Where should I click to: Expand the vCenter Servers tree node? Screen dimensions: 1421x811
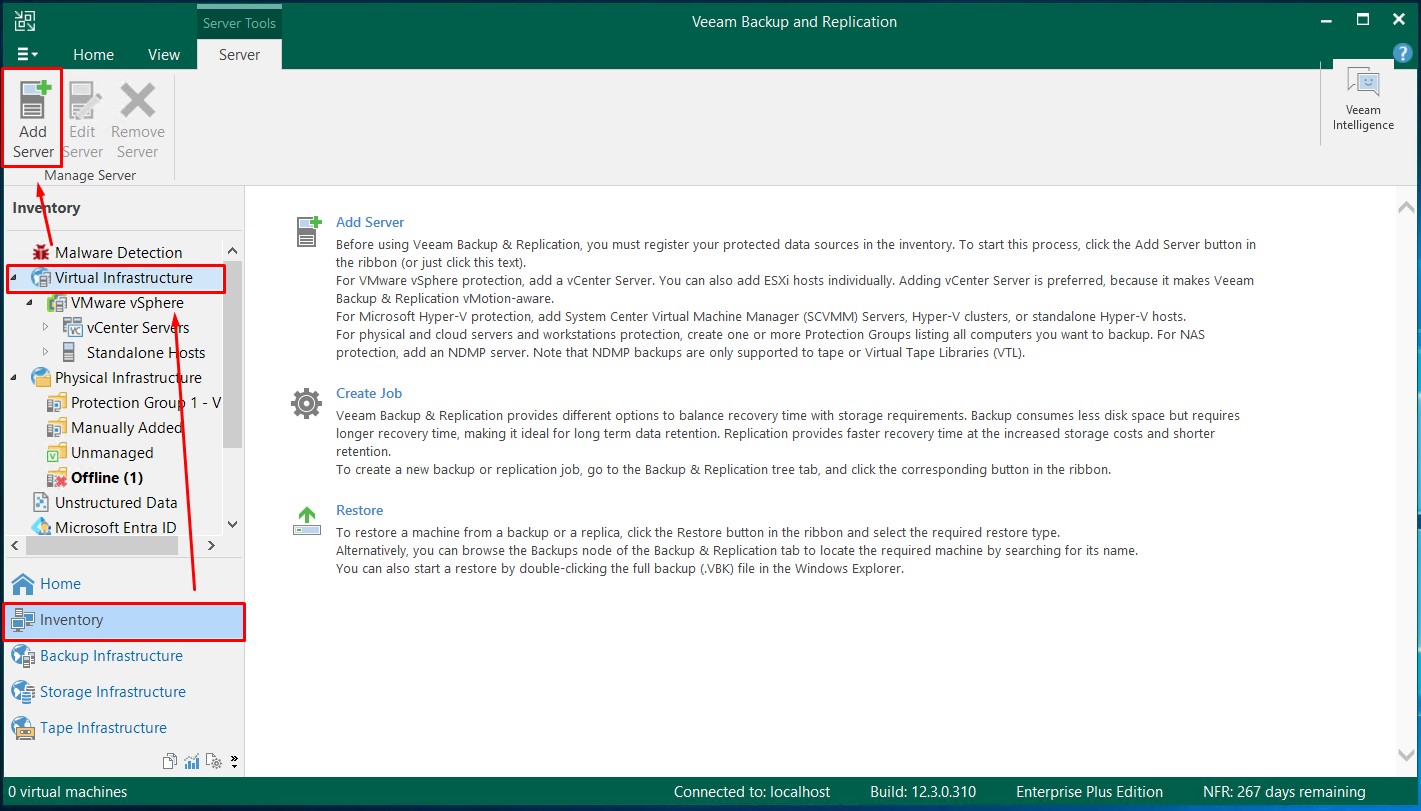point(45,327)
